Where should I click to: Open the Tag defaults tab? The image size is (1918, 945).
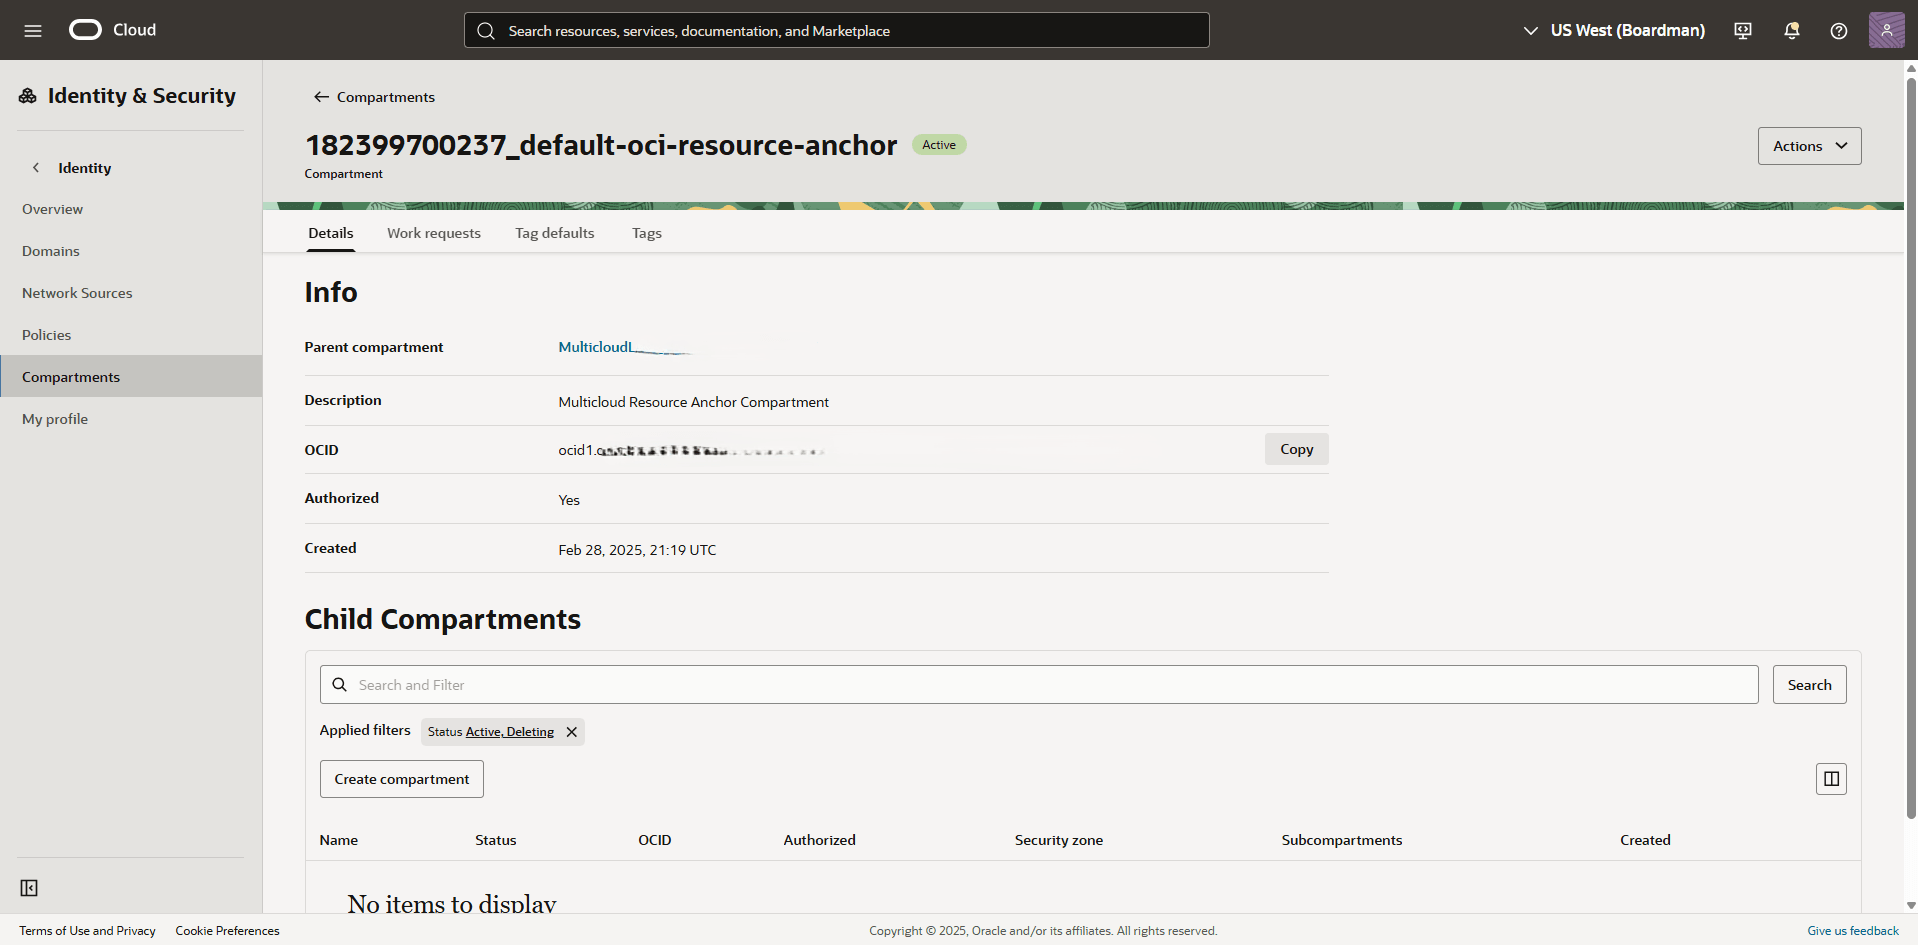coord(554,232)
